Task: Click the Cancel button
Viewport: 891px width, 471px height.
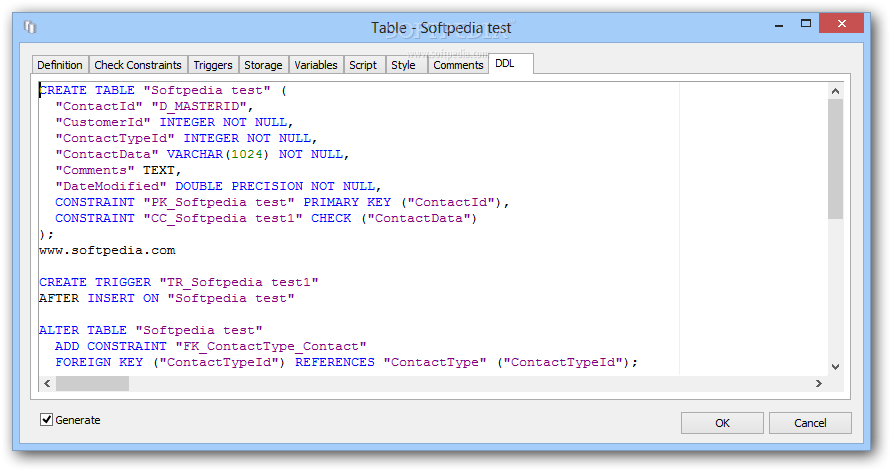Action: (x=810, y=423)
